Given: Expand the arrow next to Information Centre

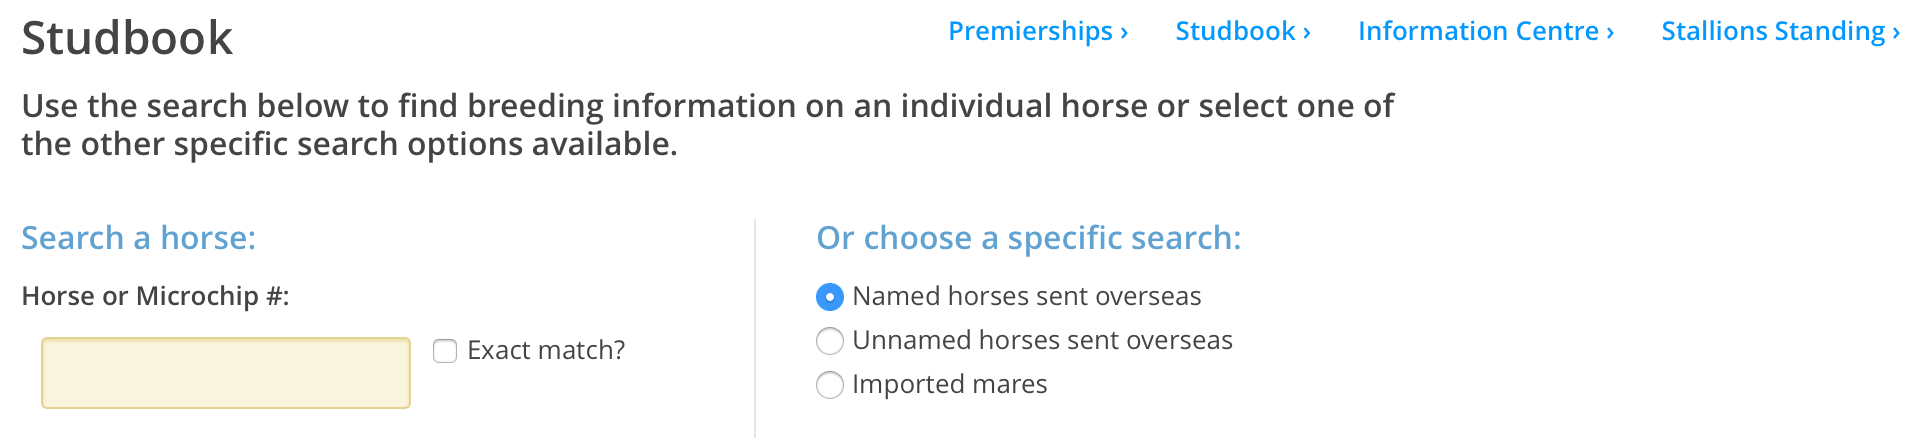Looking at the screenshot, I should pos(1610,33).
